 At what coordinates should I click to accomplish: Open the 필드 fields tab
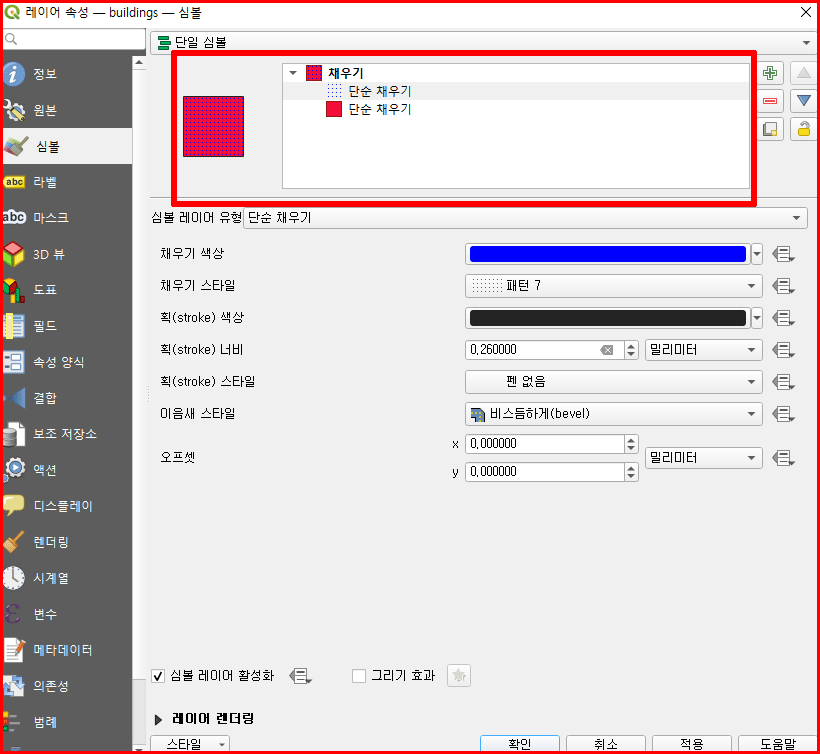[x=67, y=326]
